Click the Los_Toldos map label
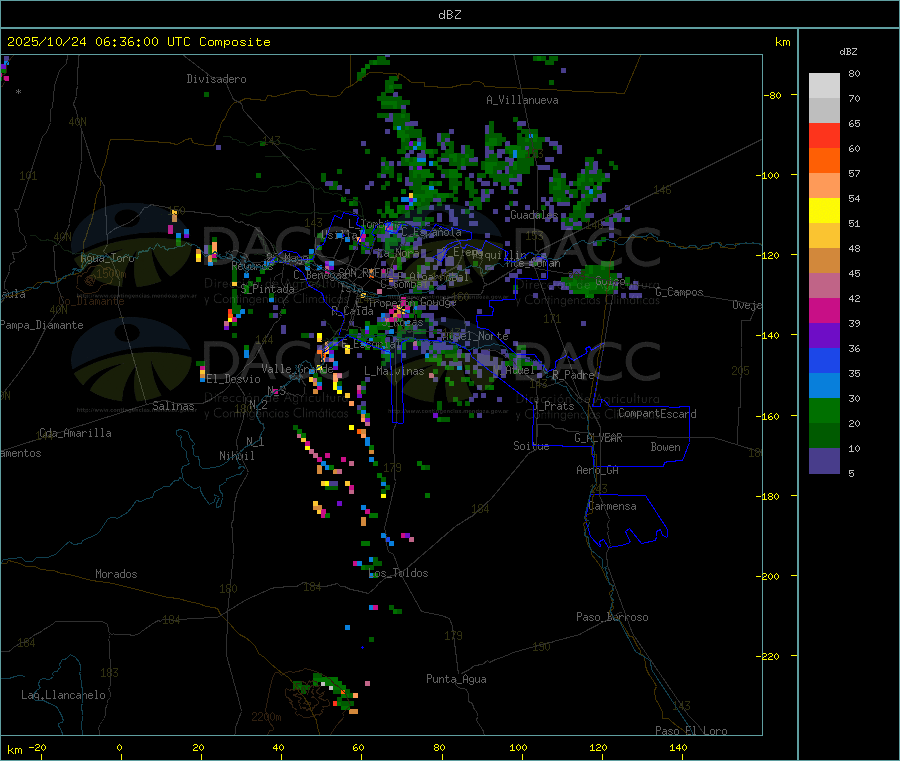This screenshot has width=900, height=761. click(x=398, y=573)
